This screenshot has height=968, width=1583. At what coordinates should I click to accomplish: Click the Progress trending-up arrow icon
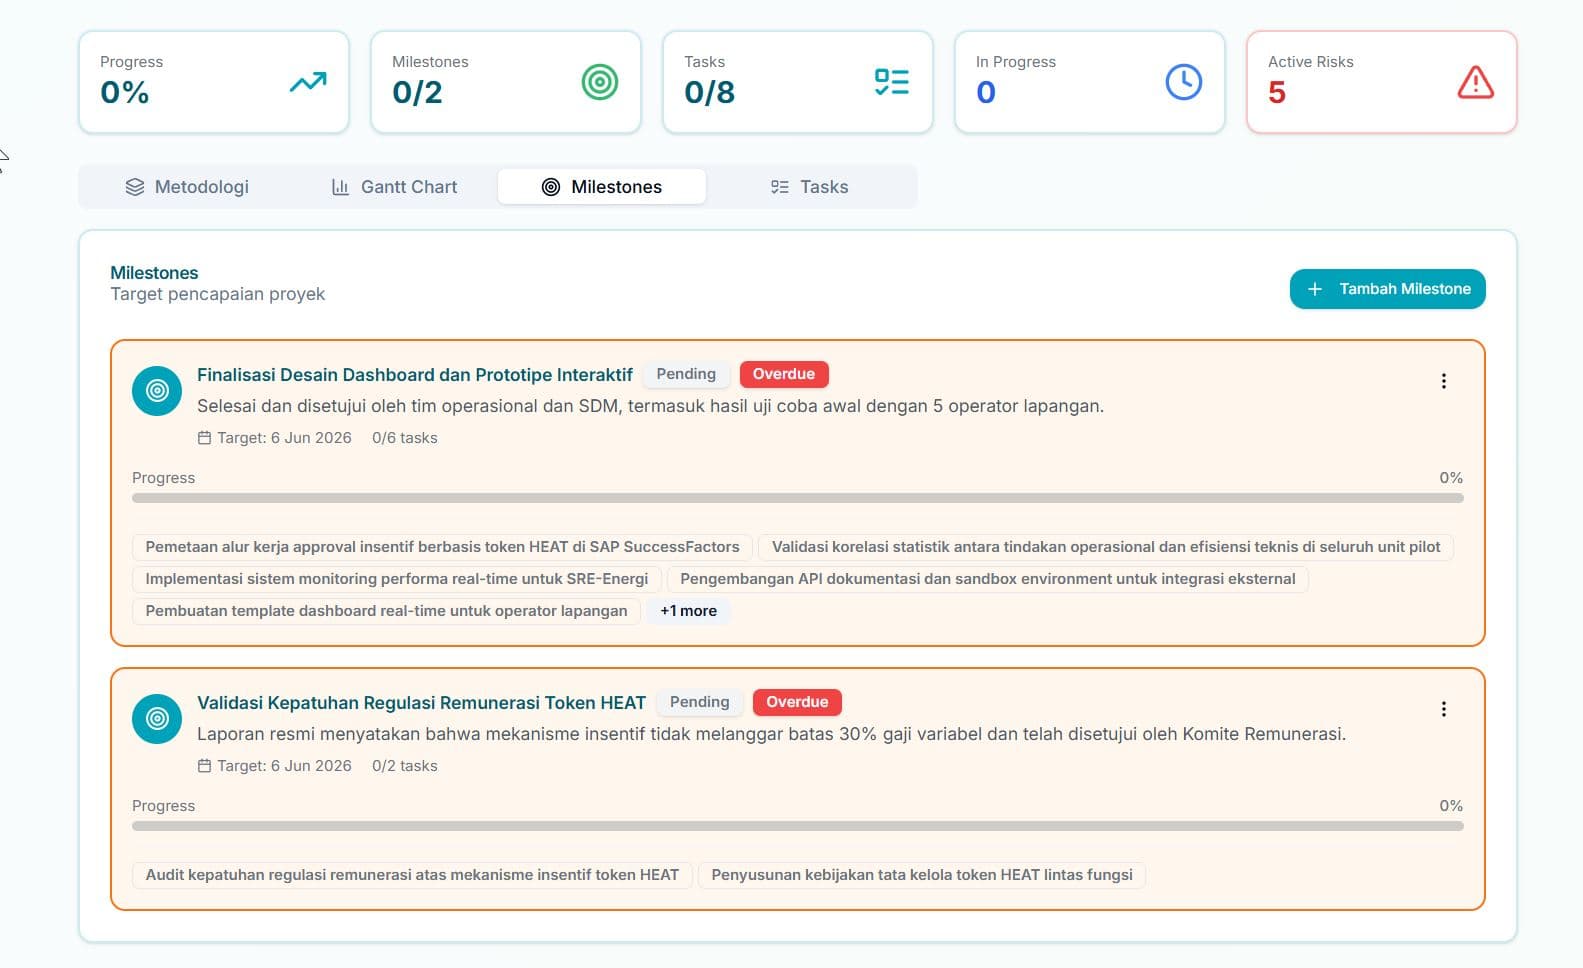[308, 82]
